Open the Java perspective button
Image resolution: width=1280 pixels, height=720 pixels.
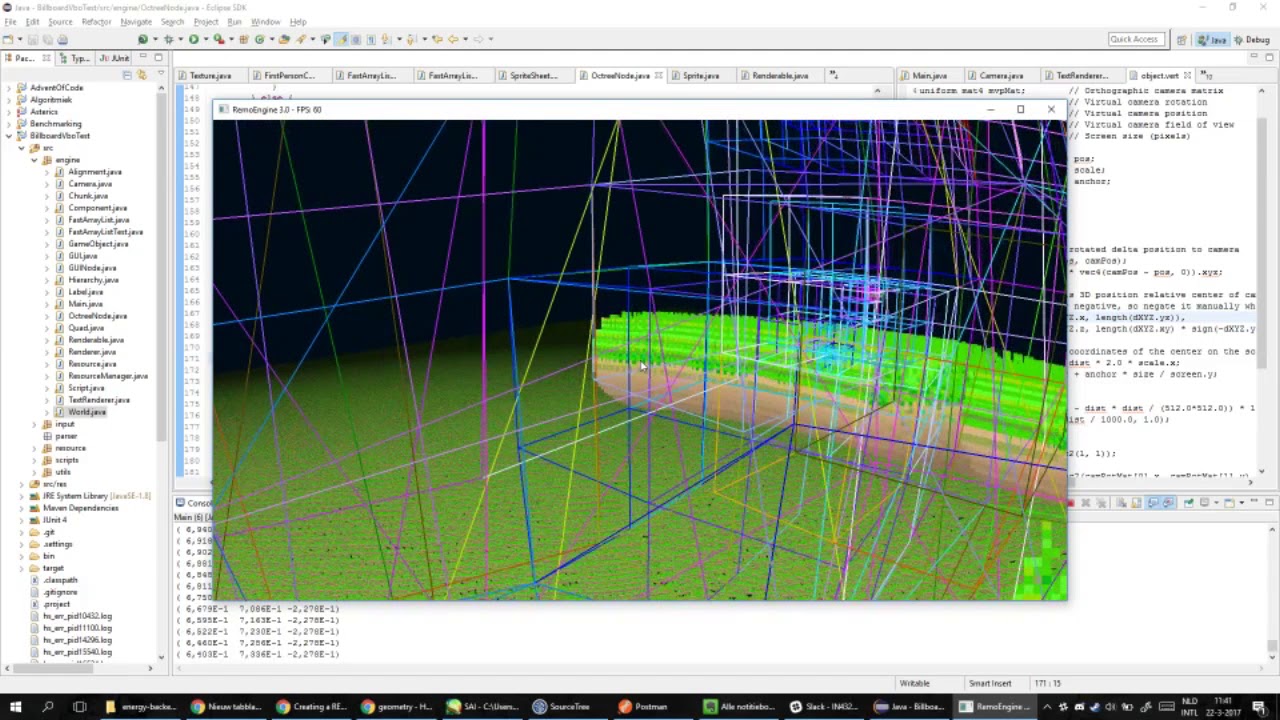[x=1213, y=39]
